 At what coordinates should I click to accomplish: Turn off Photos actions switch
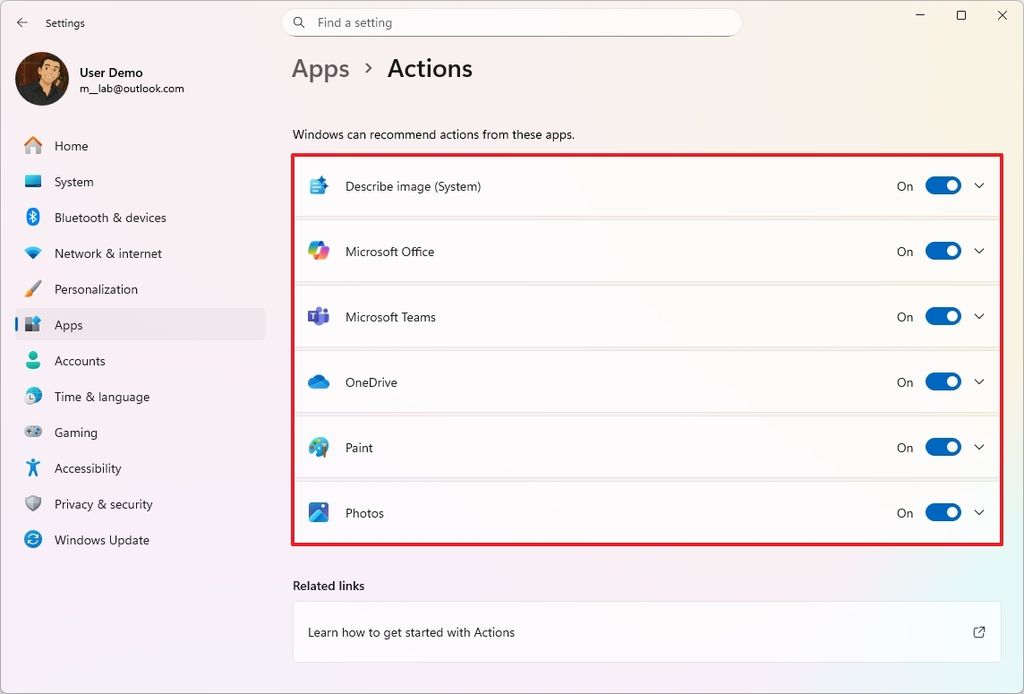click(x=942, y=512)
